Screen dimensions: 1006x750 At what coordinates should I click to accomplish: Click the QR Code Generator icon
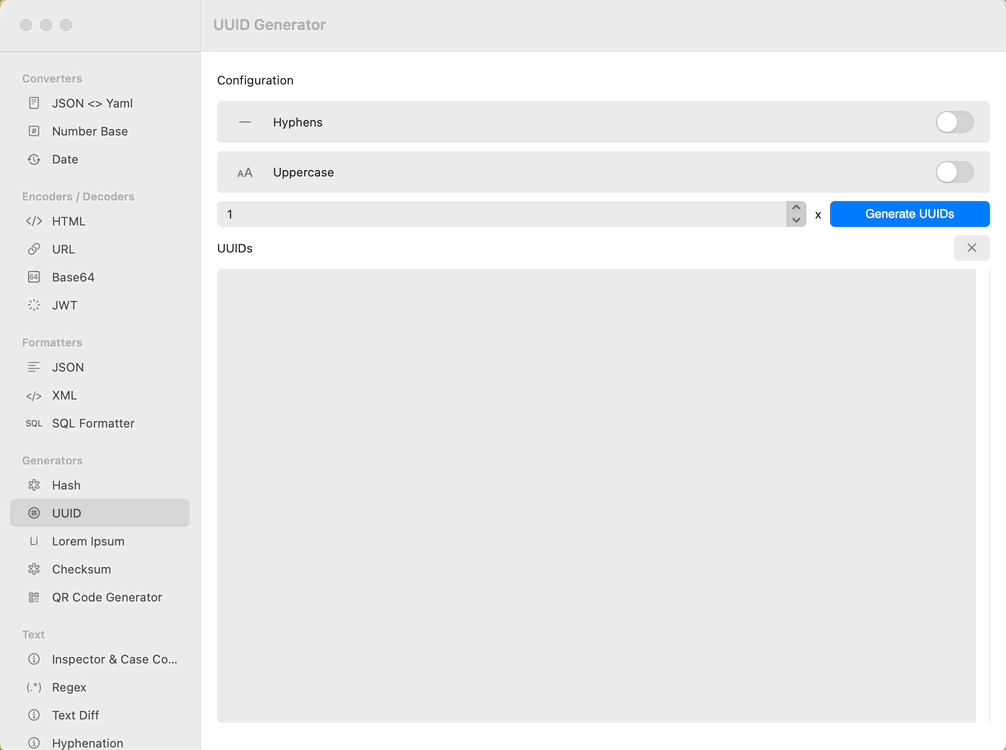[x=34, y=597]
